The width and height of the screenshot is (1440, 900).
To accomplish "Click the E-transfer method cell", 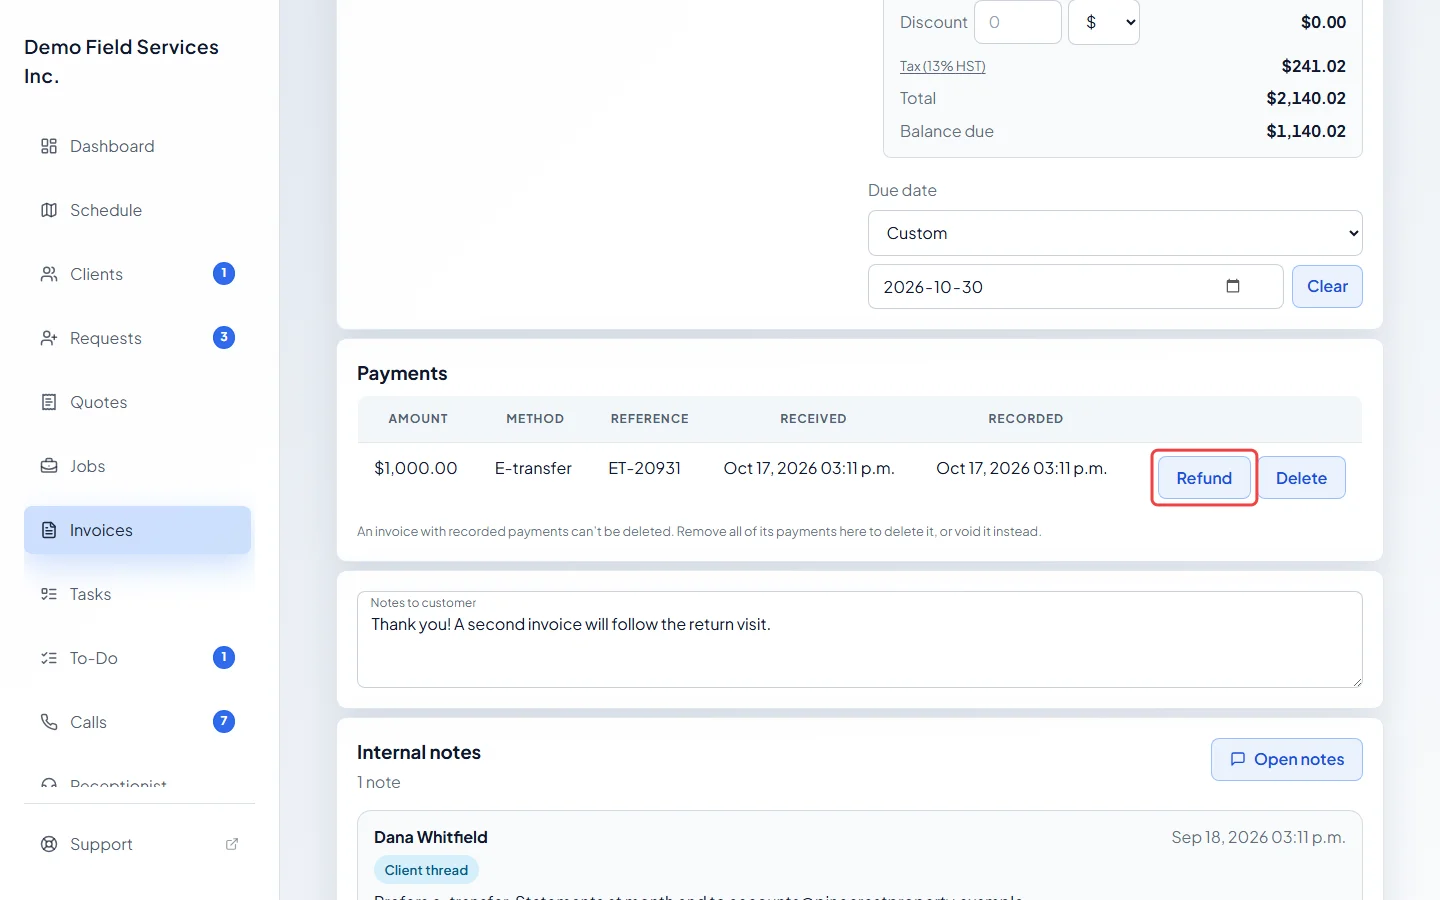I will click(533, 468).
